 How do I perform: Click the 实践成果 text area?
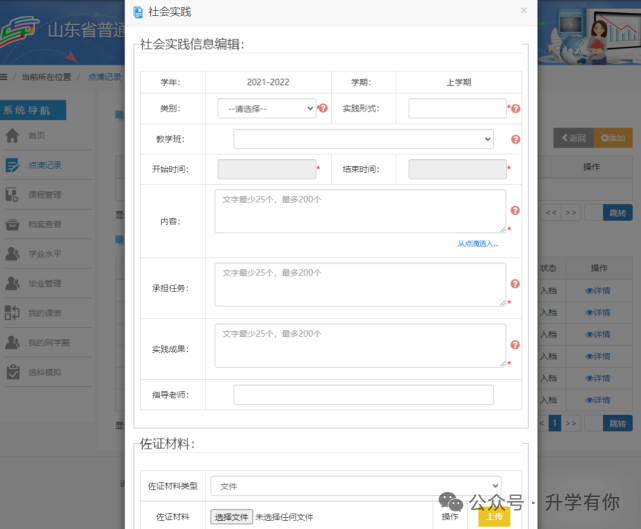pos(360,345)
